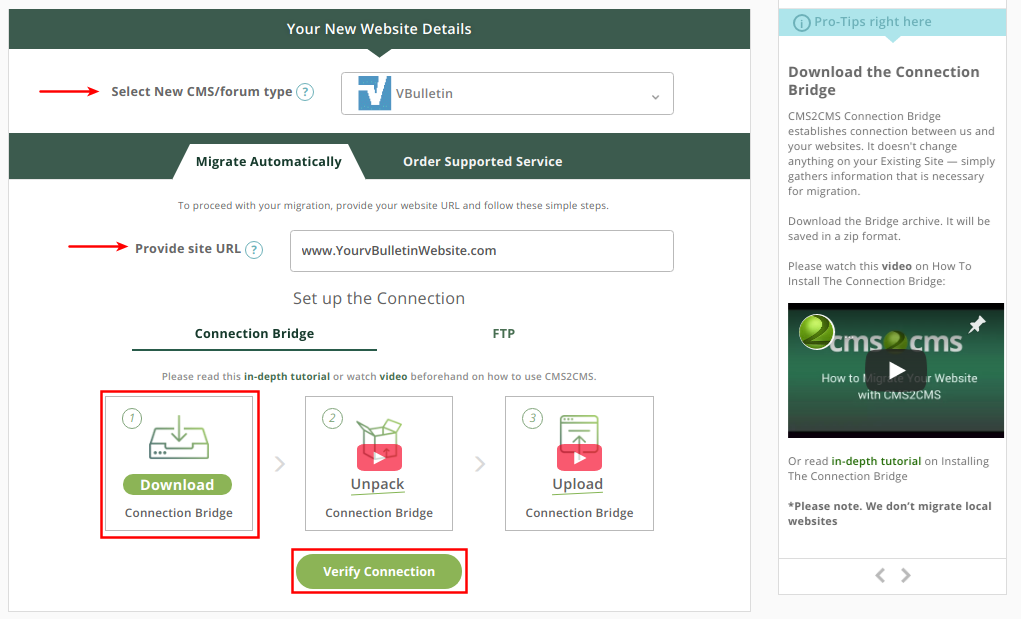Go to previous Pro-Tip with left arrow

[x=880, y=575]
